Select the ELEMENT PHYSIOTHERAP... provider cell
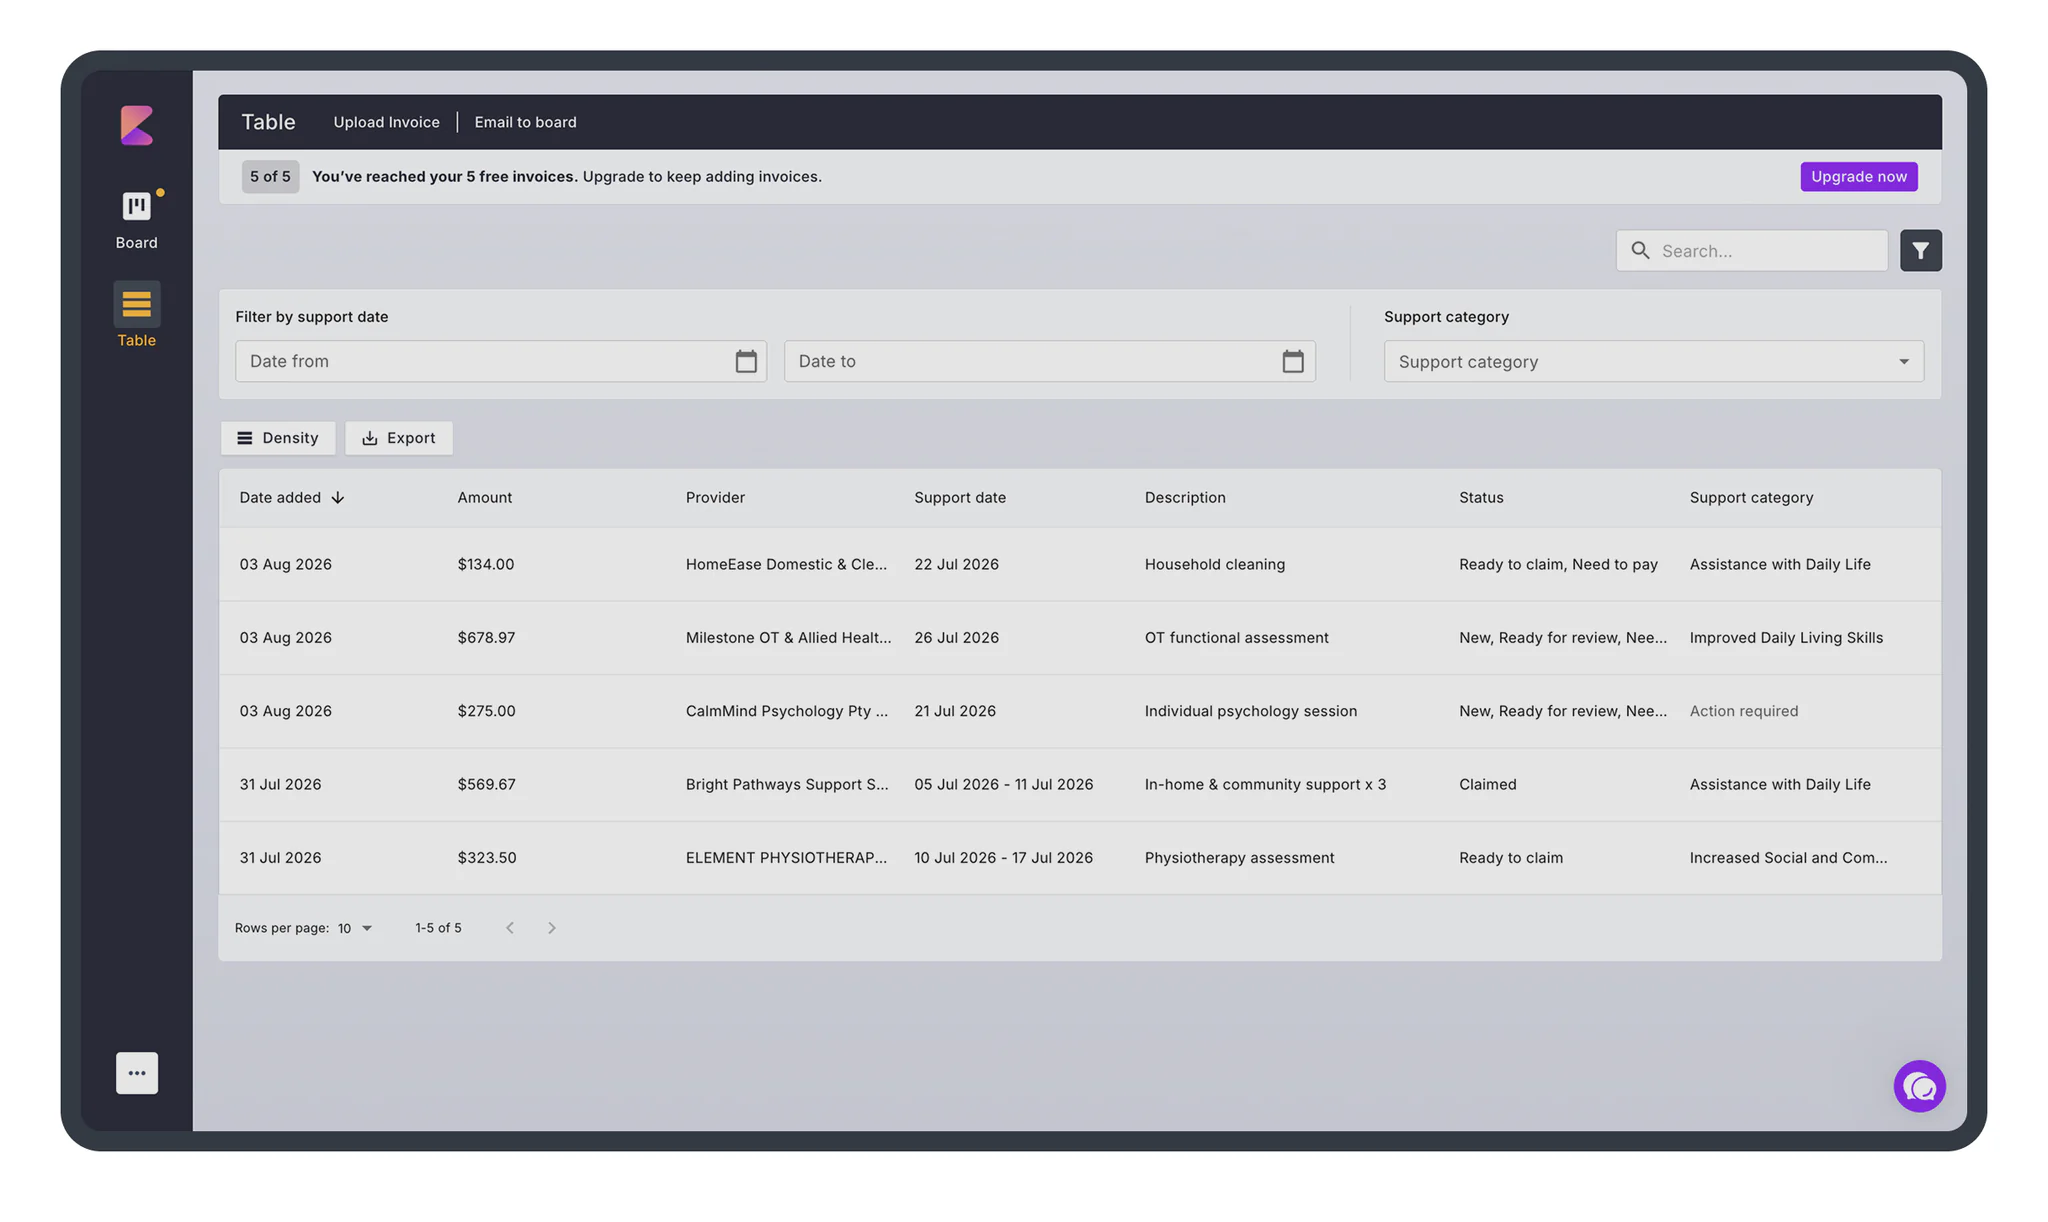Image resolution: width=2048 pixels, height=1222 pixels. (786, 858)
